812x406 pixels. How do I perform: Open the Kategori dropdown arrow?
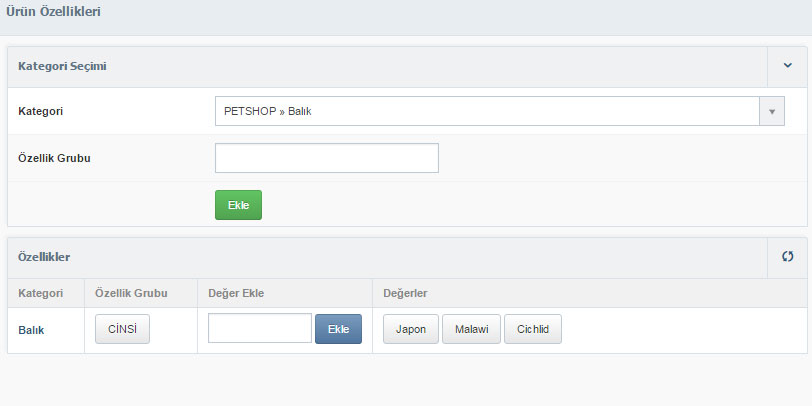pyautogui.click(x=772, y=111)
